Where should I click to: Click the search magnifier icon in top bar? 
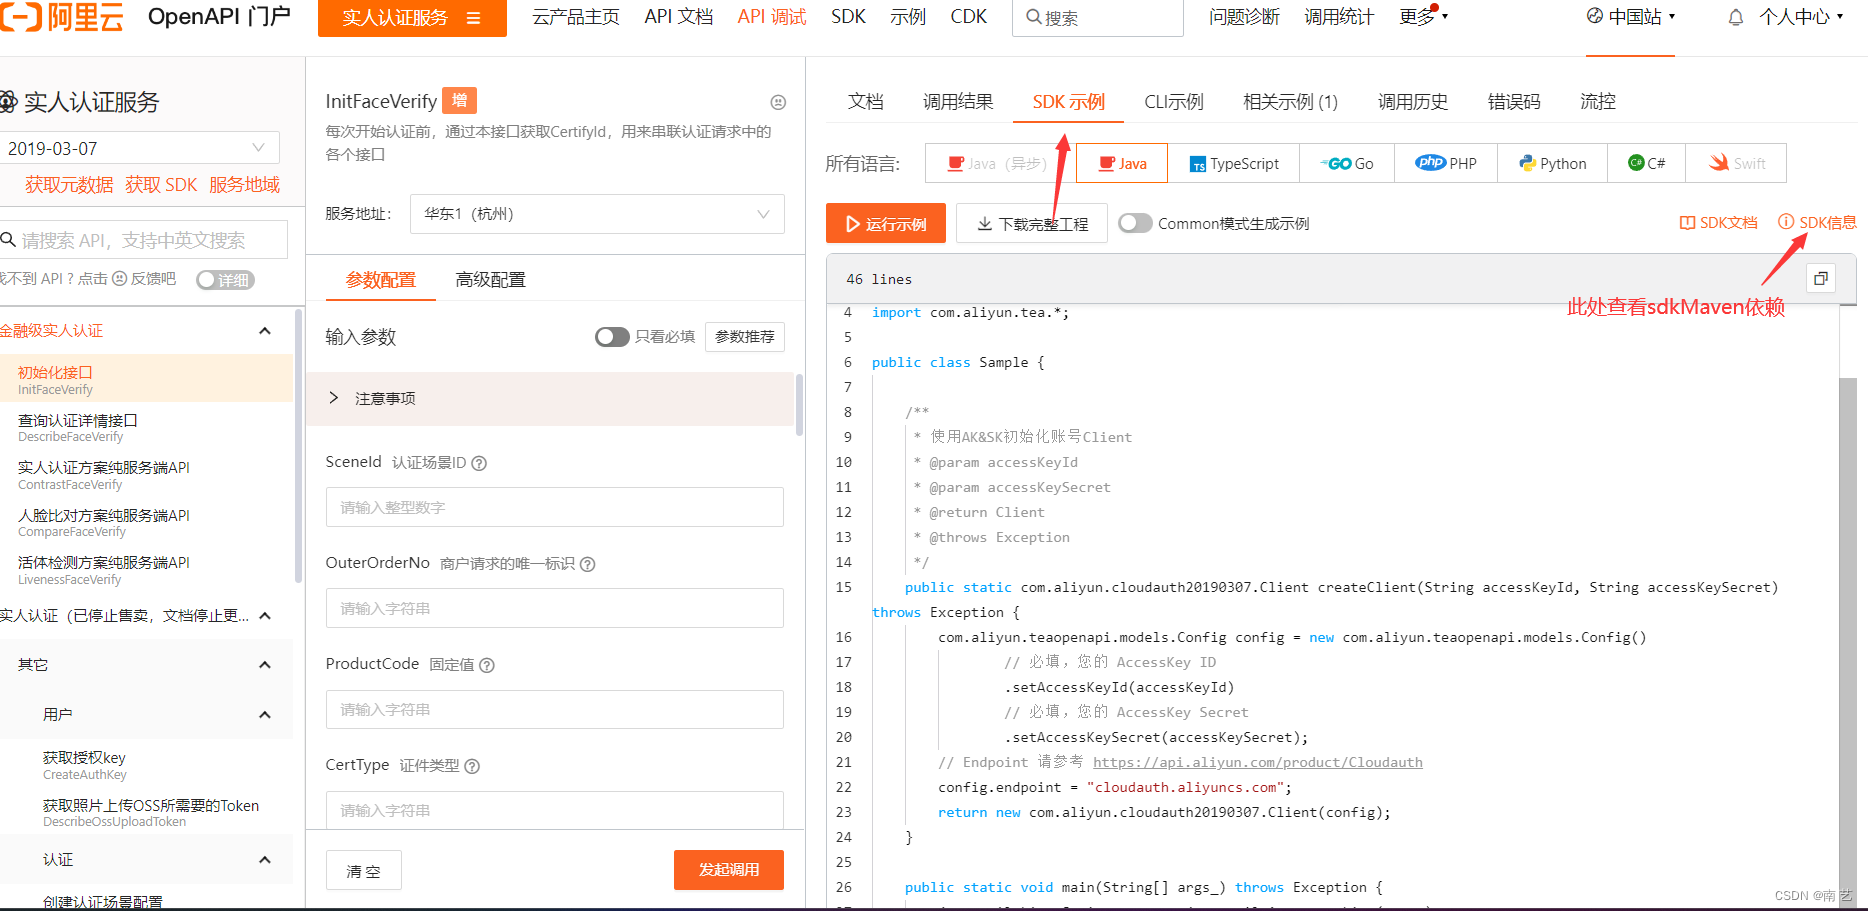[x=1034, y=17]
